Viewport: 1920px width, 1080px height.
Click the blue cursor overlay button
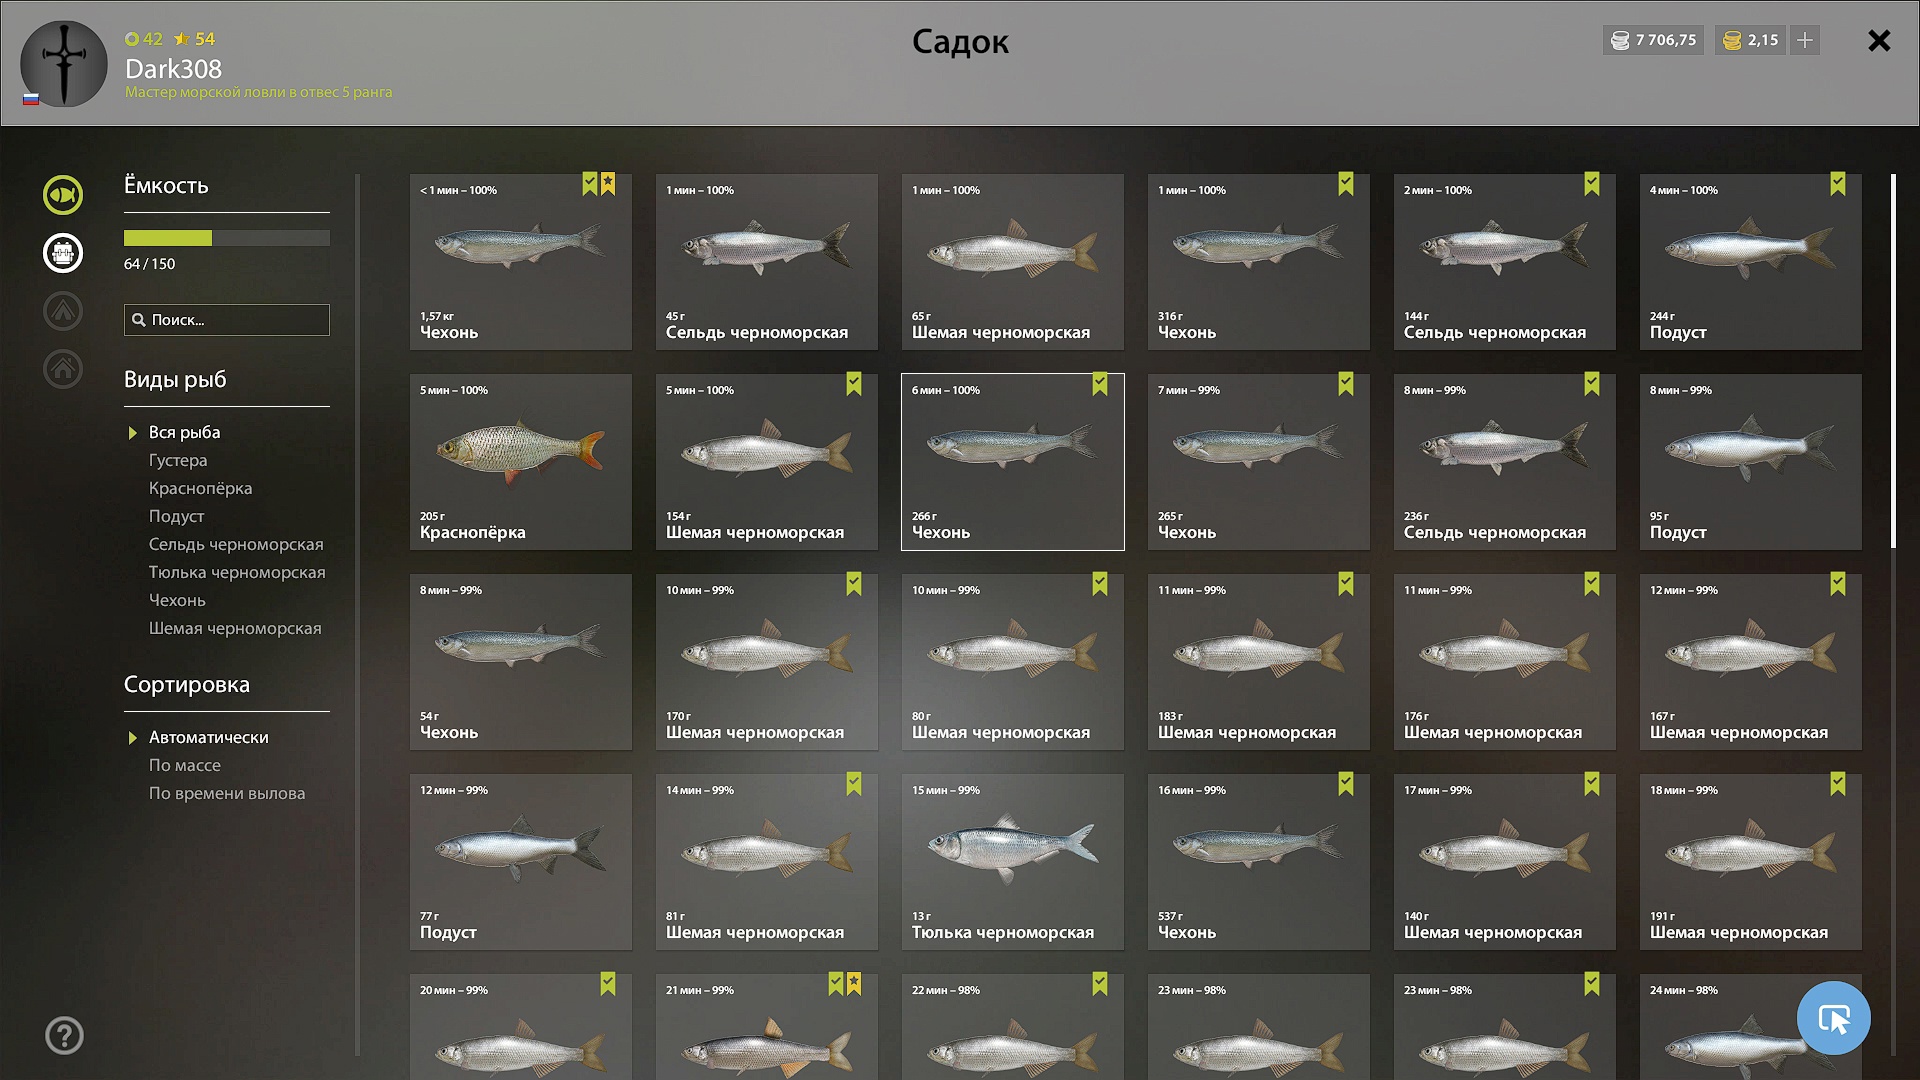[x=1834, y=1018]
